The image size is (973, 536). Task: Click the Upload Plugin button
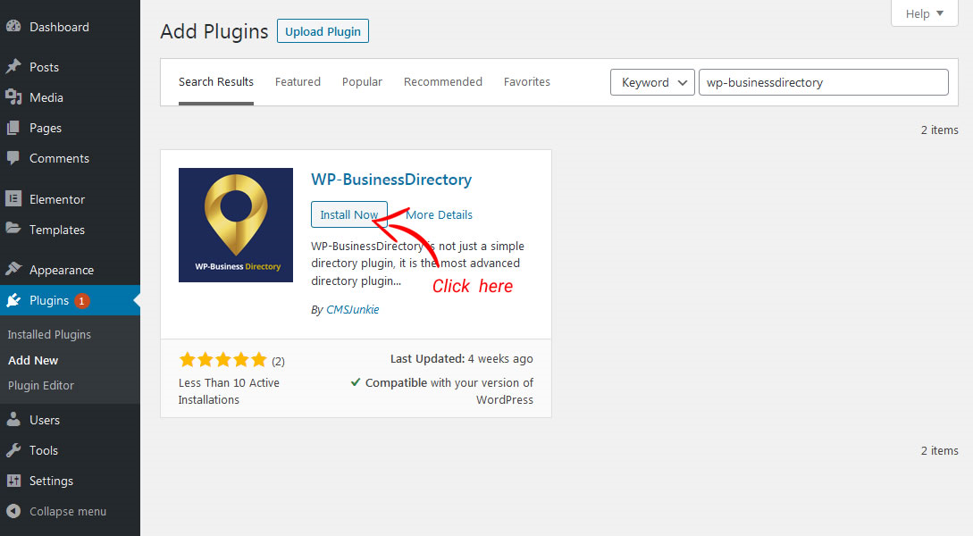(323, 31)
